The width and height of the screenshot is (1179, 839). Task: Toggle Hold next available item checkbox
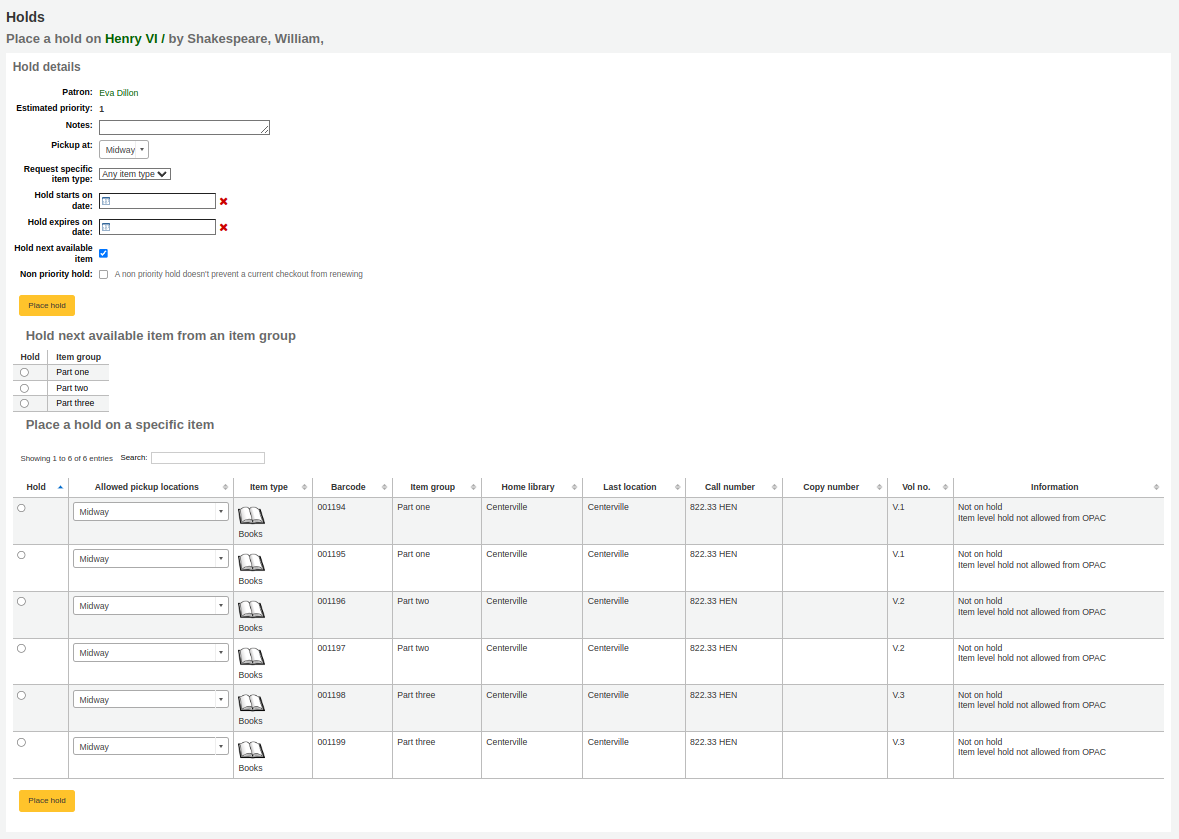click(104, 253)
